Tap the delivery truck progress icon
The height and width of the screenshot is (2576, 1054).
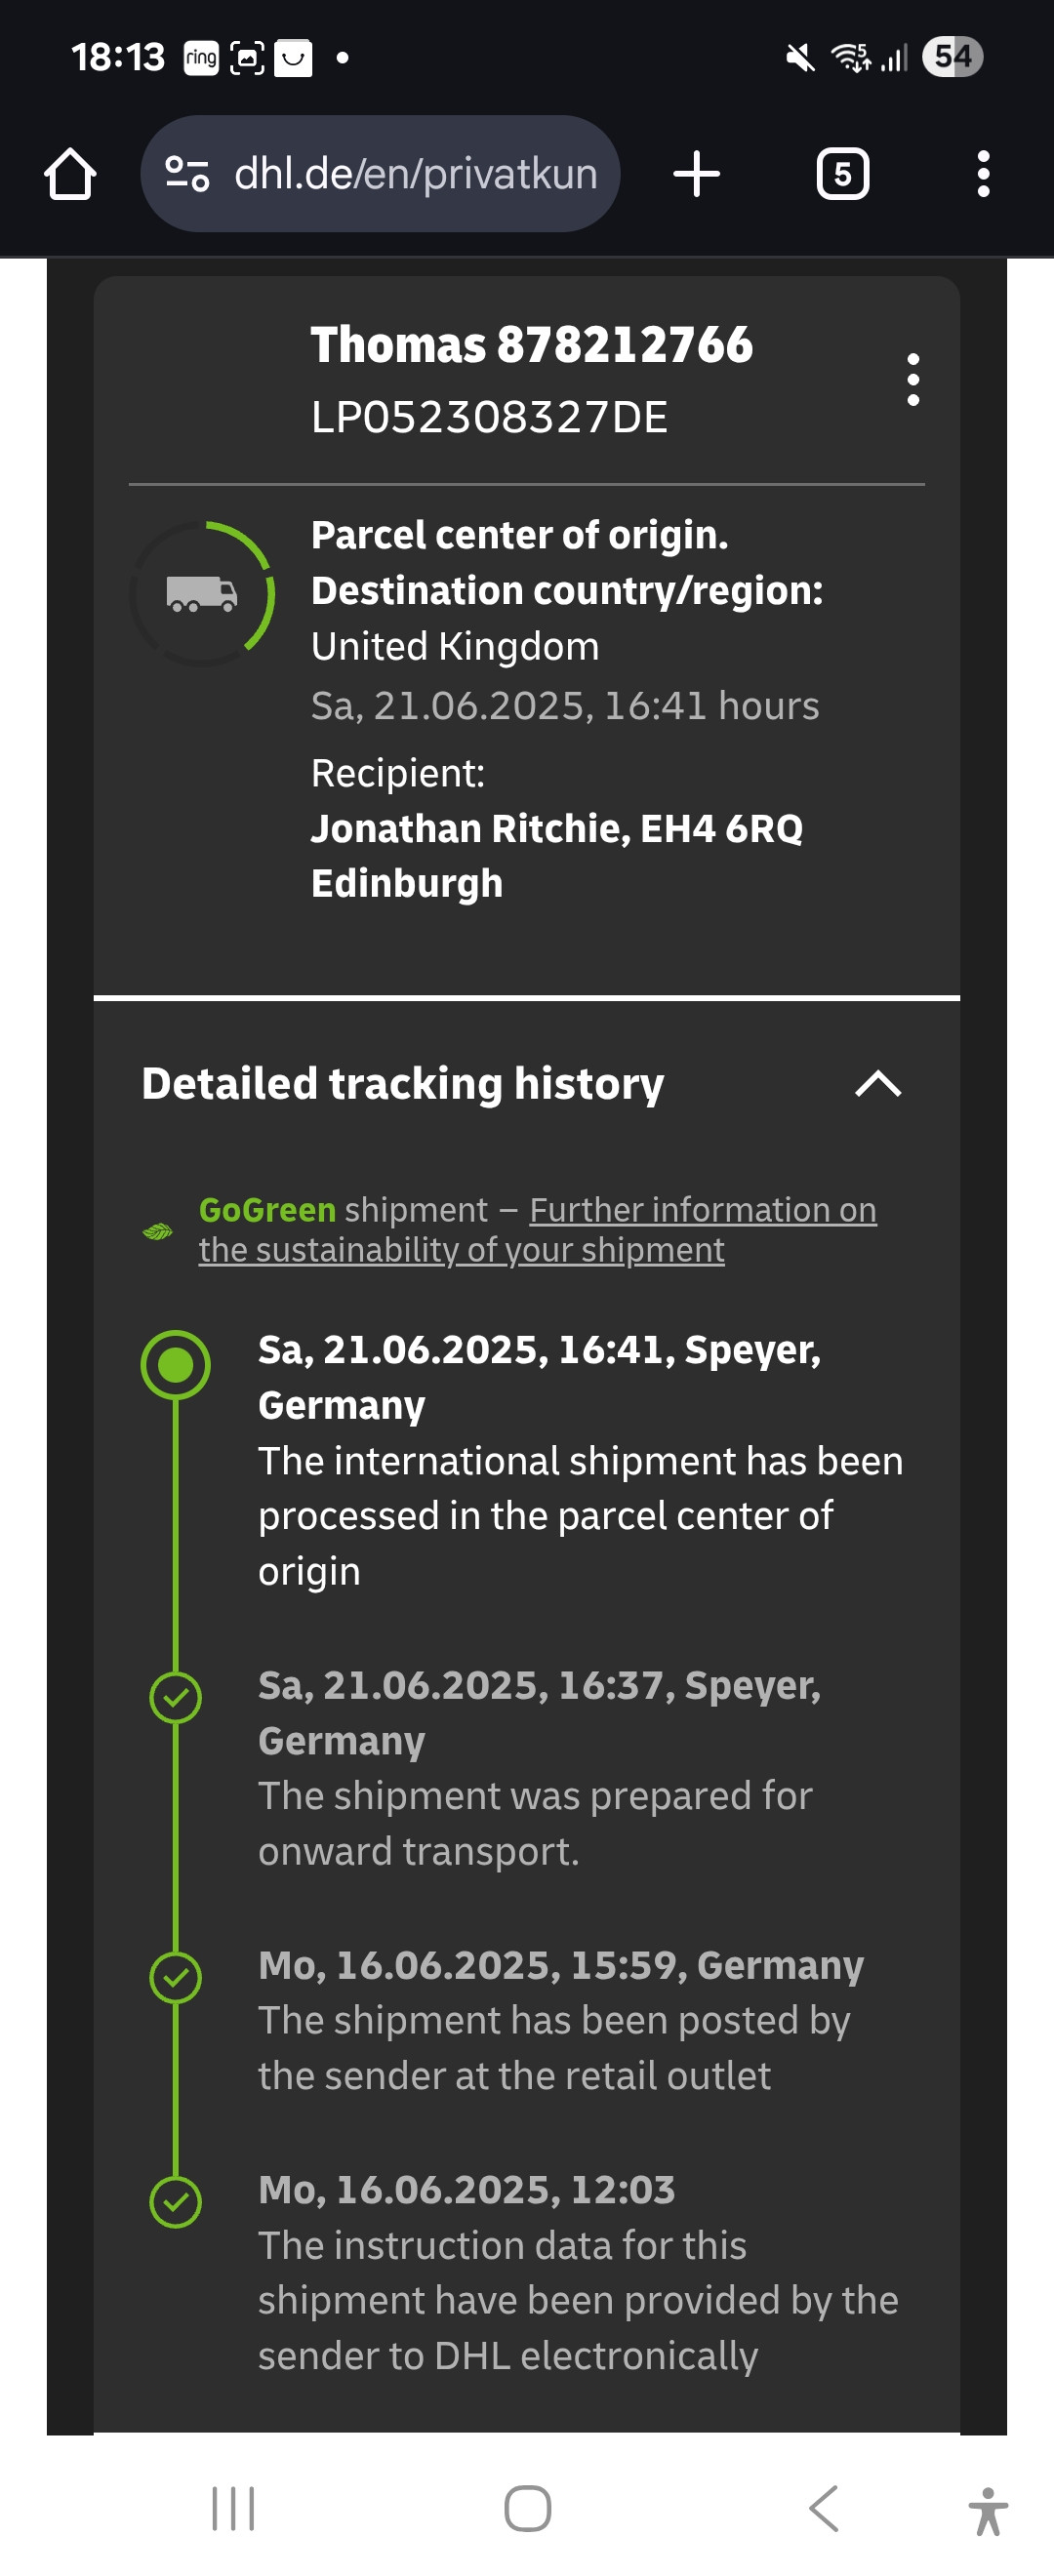coord(202,593)
